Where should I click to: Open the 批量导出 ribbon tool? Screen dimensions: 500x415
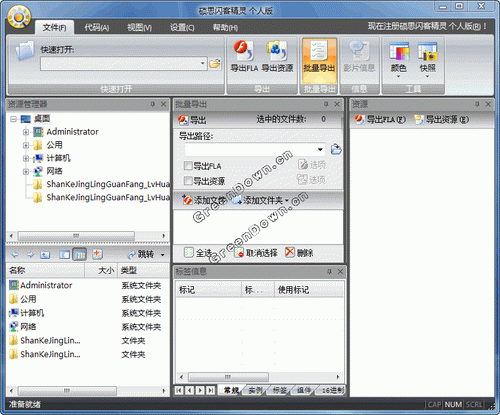tap(319, 60)
